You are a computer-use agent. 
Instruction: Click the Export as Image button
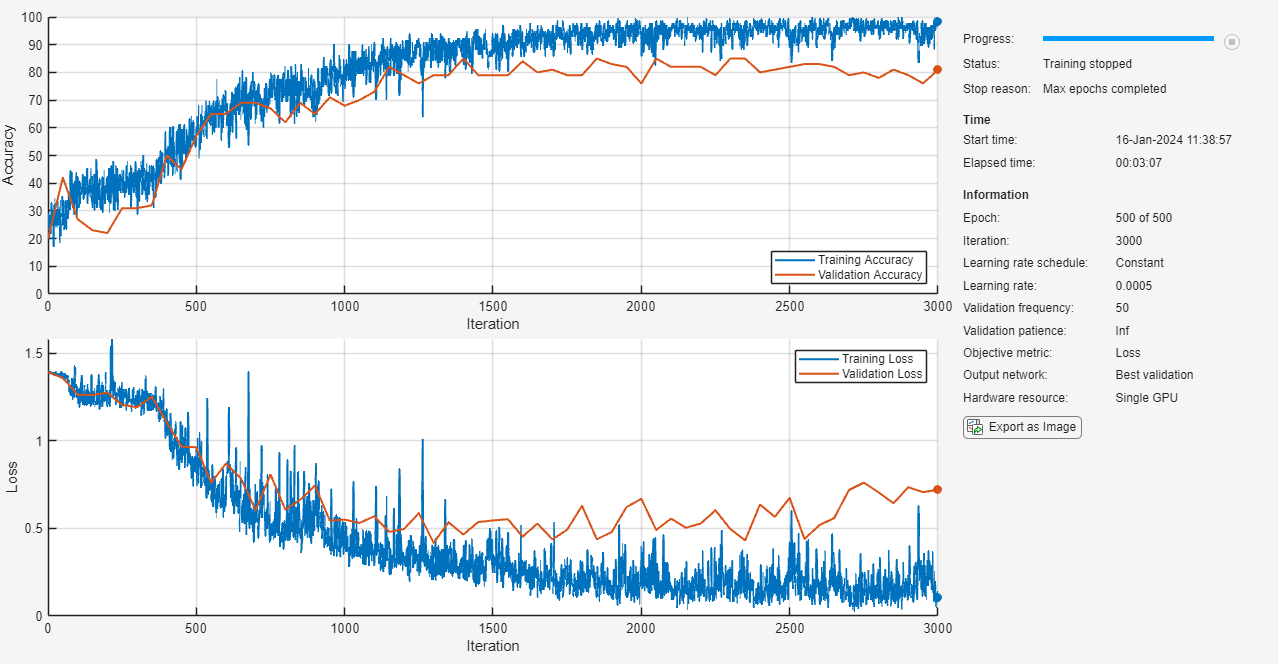[1022, 427]
